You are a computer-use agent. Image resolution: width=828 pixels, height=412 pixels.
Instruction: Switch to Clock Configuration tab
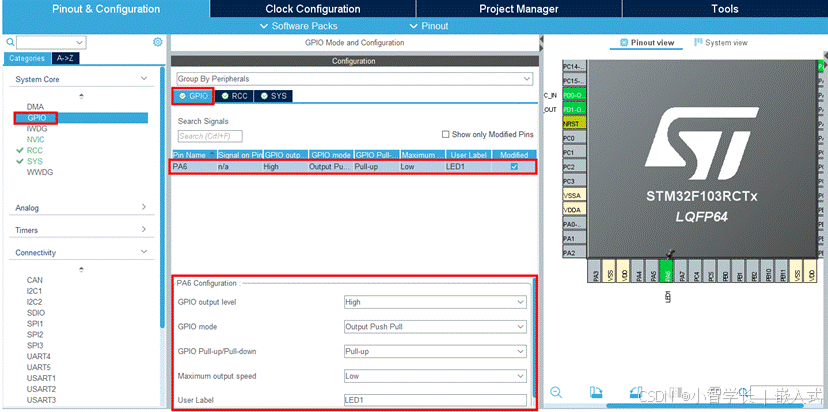coord(313,9)
